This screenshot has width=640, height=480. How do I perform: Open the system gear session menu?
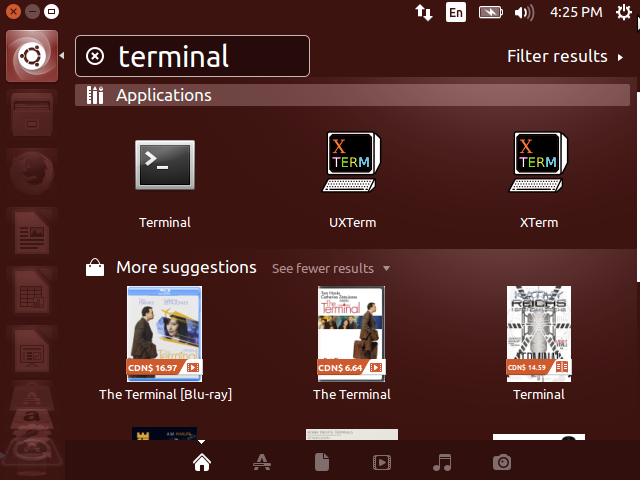point(624,13)
